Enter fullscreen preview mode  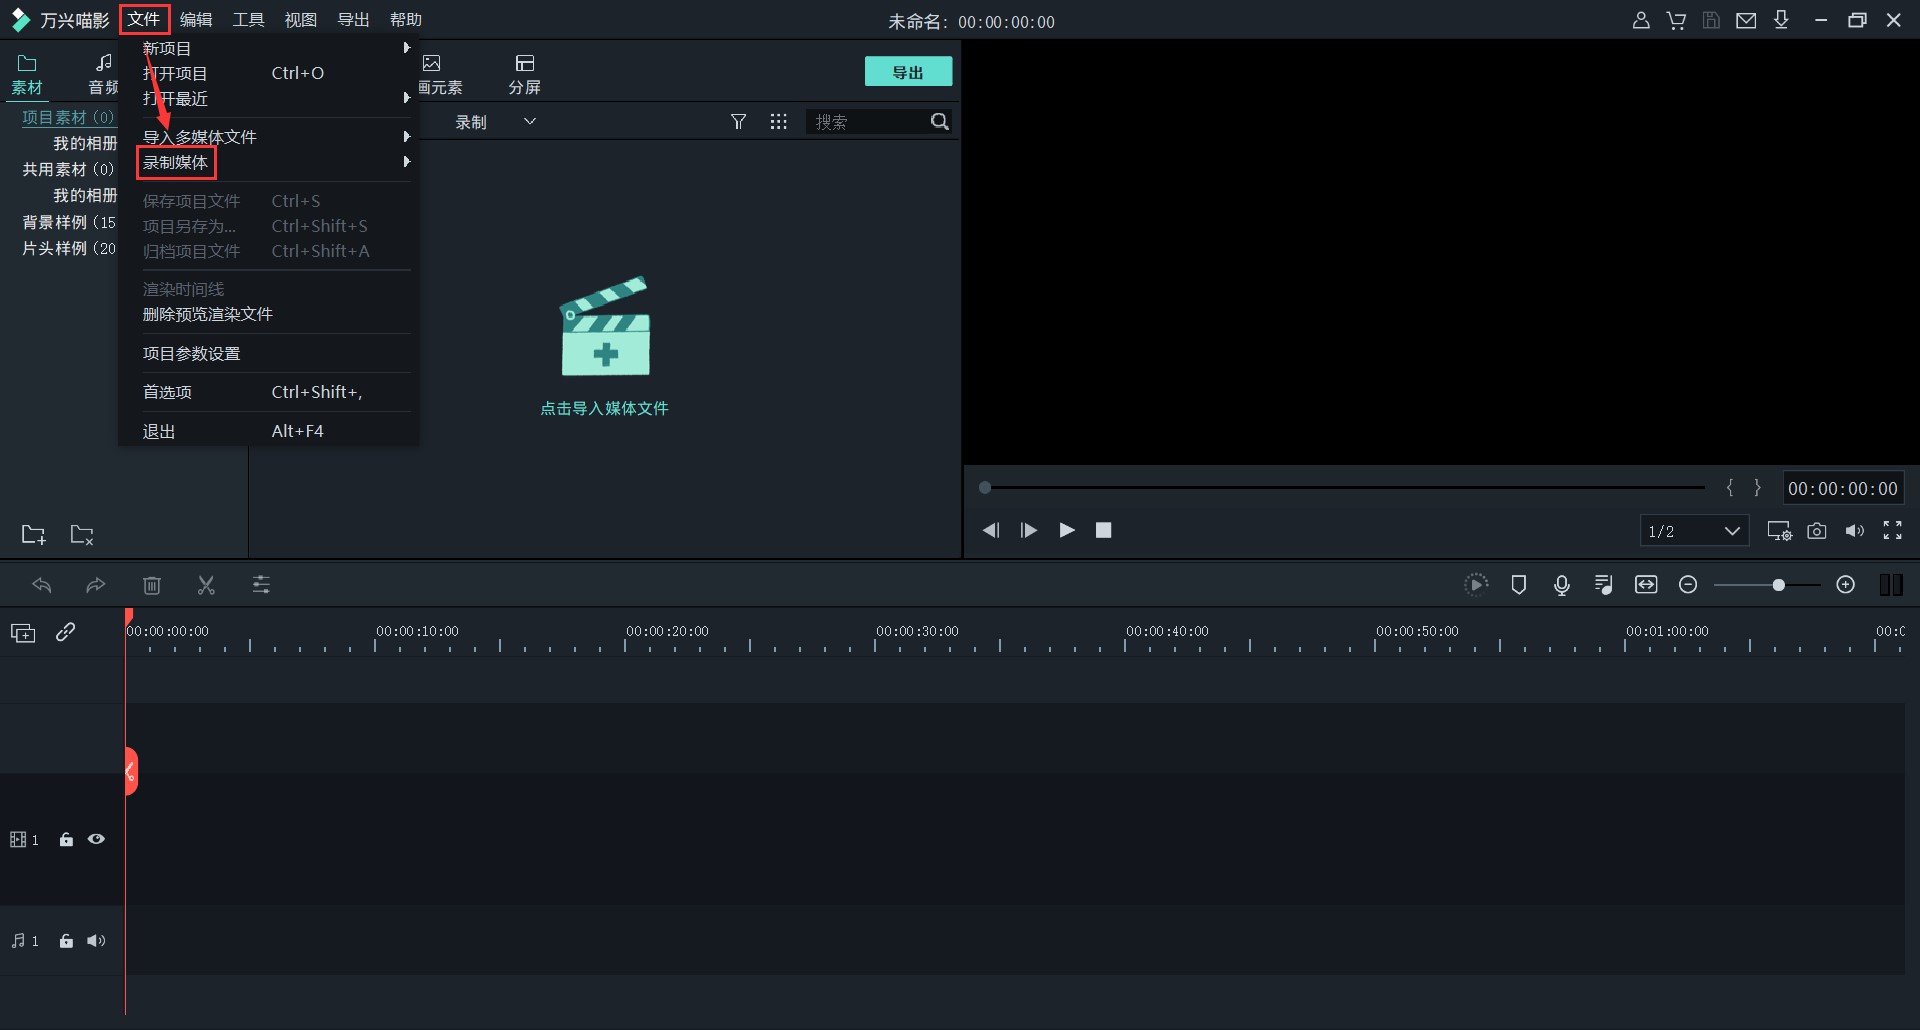(x=1892, y=531)
